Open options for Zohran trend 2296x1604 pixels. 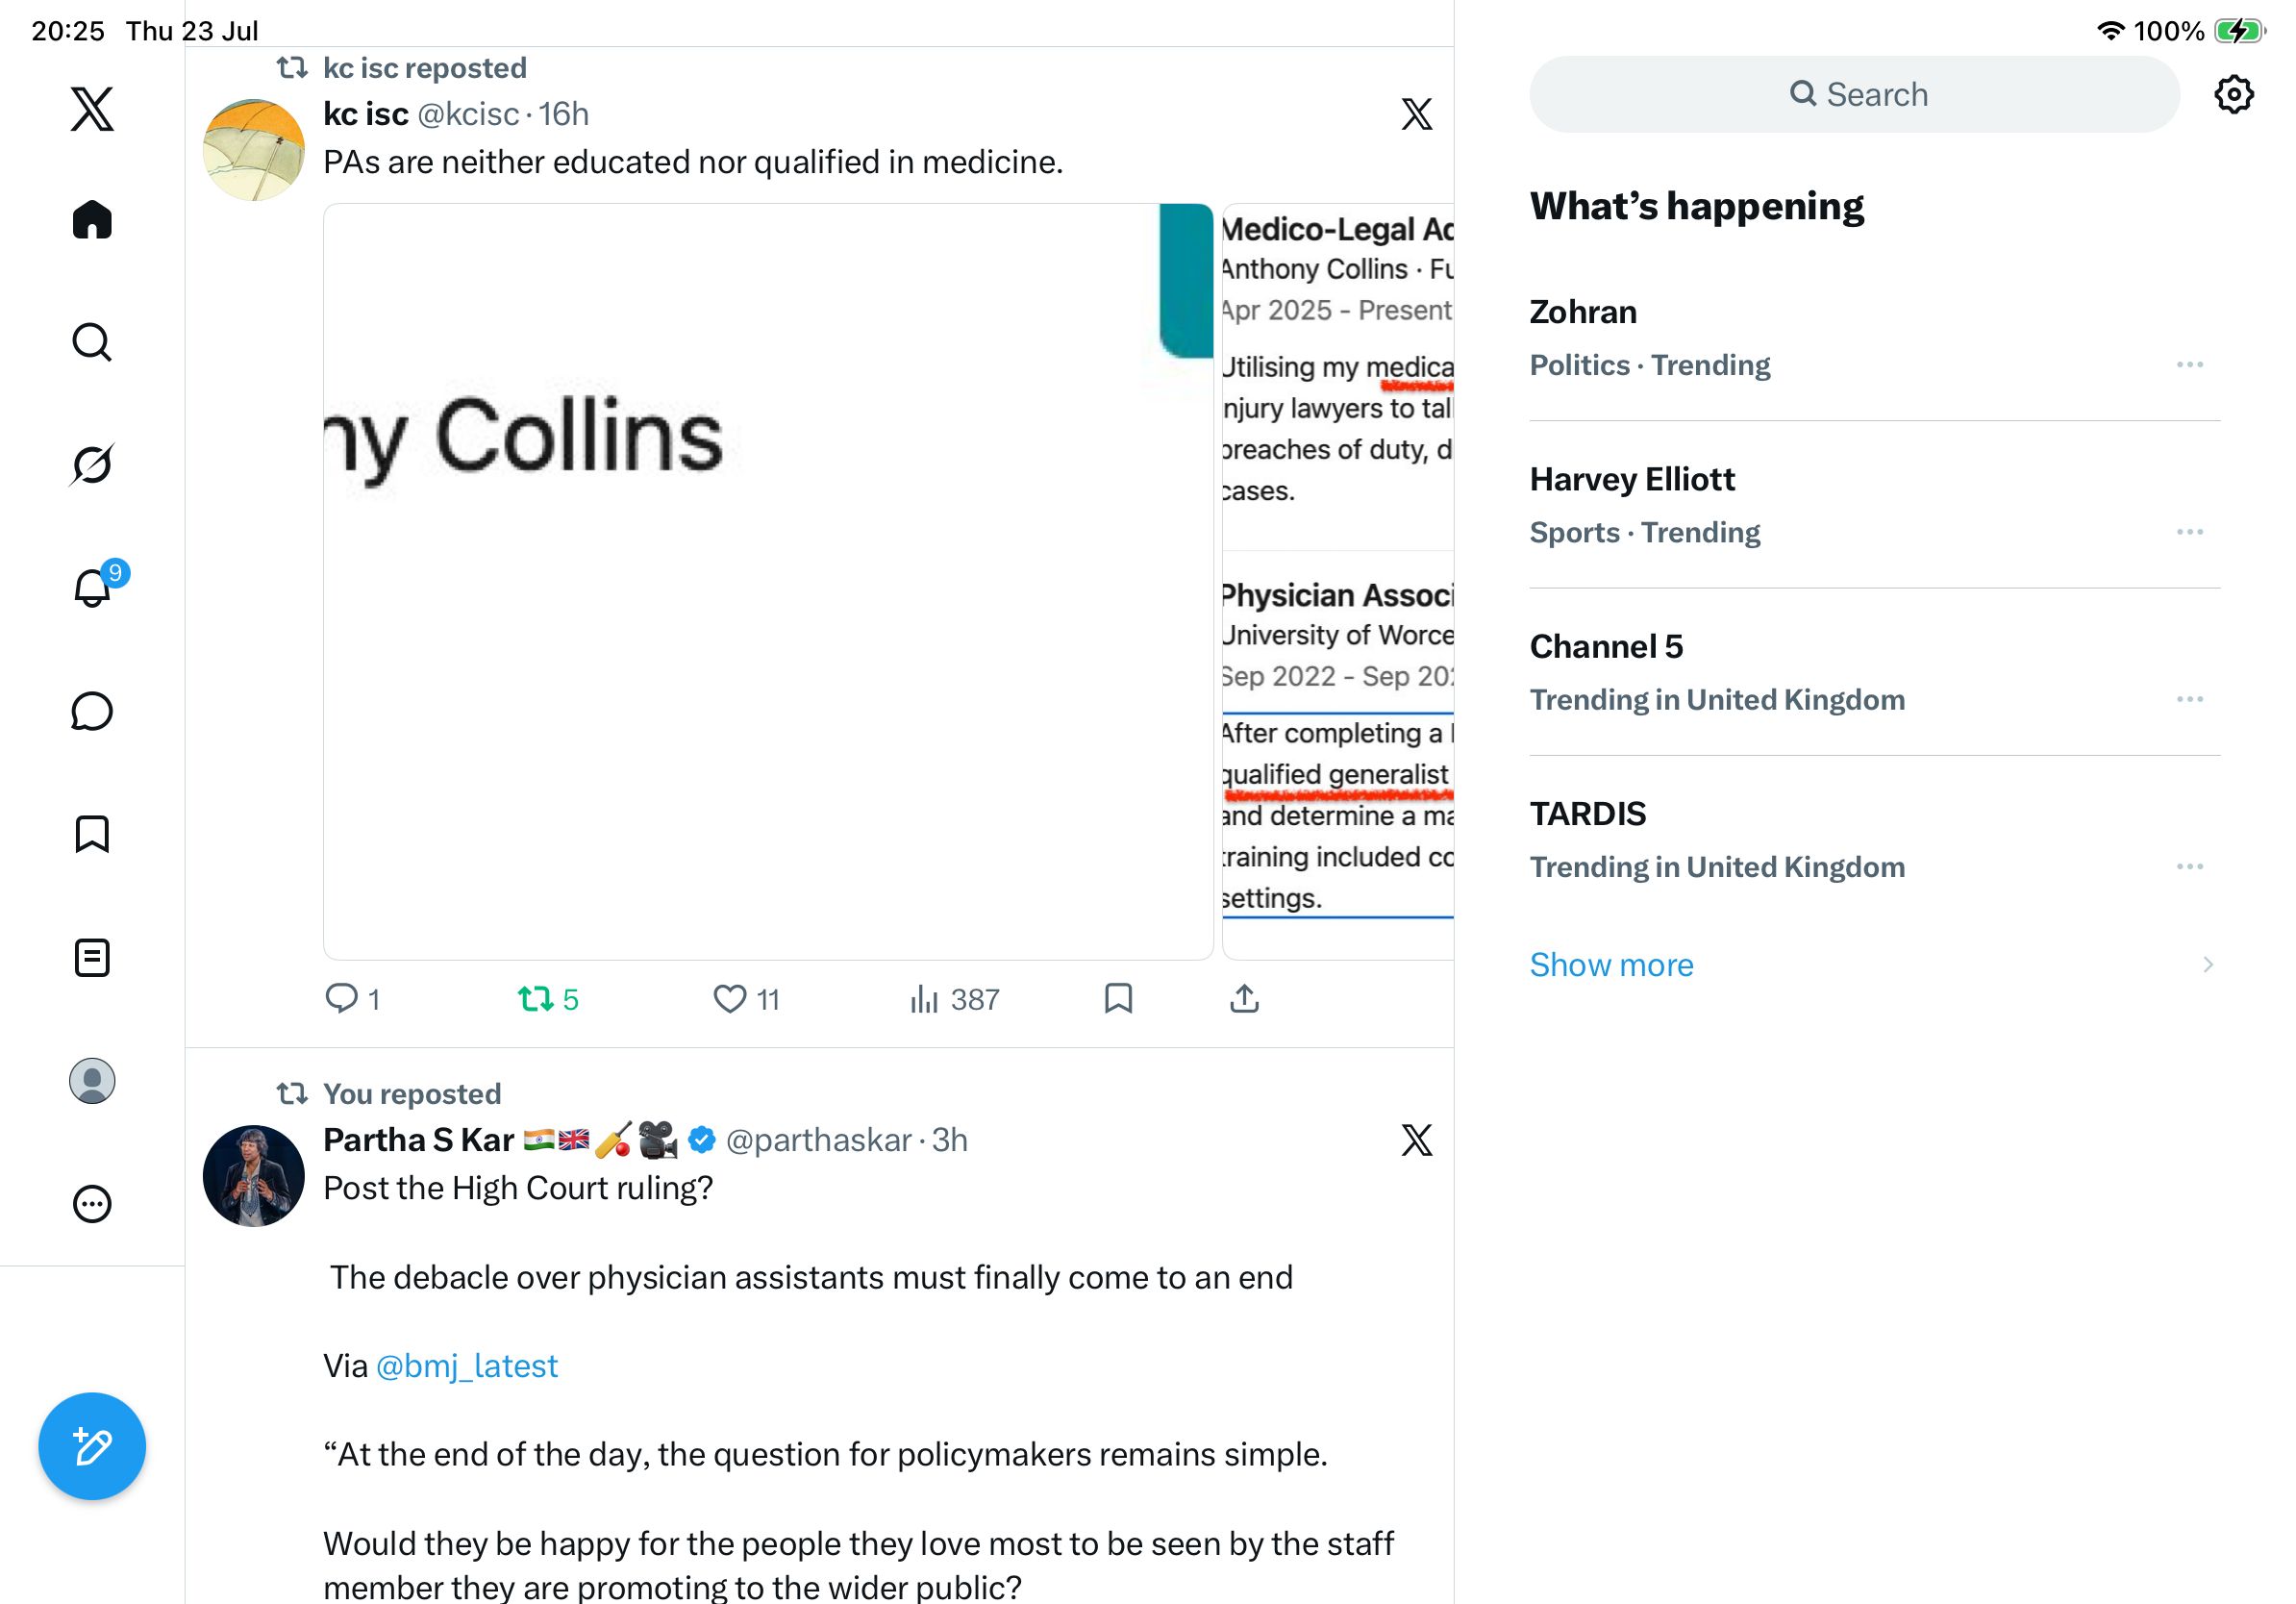click(2189, 365)
